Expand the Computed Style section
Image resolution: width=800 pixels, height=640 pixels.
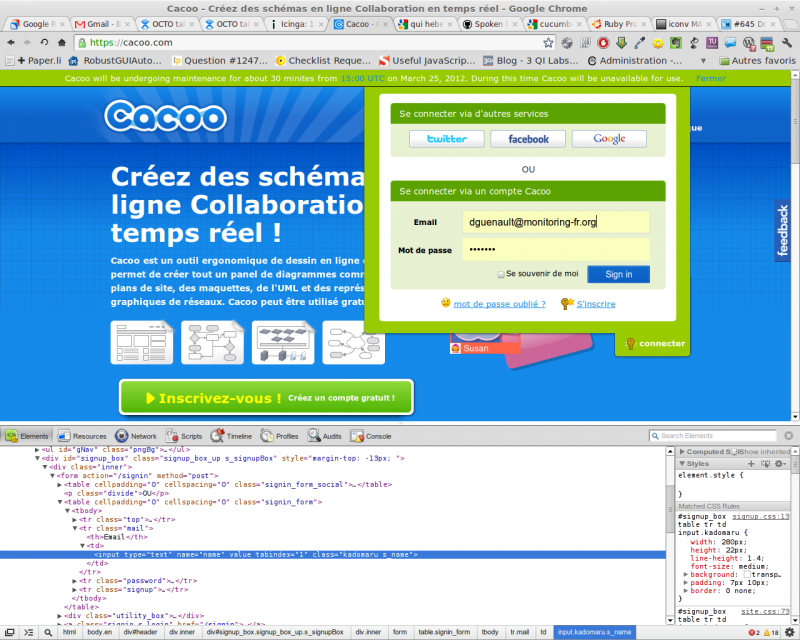[682, 452]
